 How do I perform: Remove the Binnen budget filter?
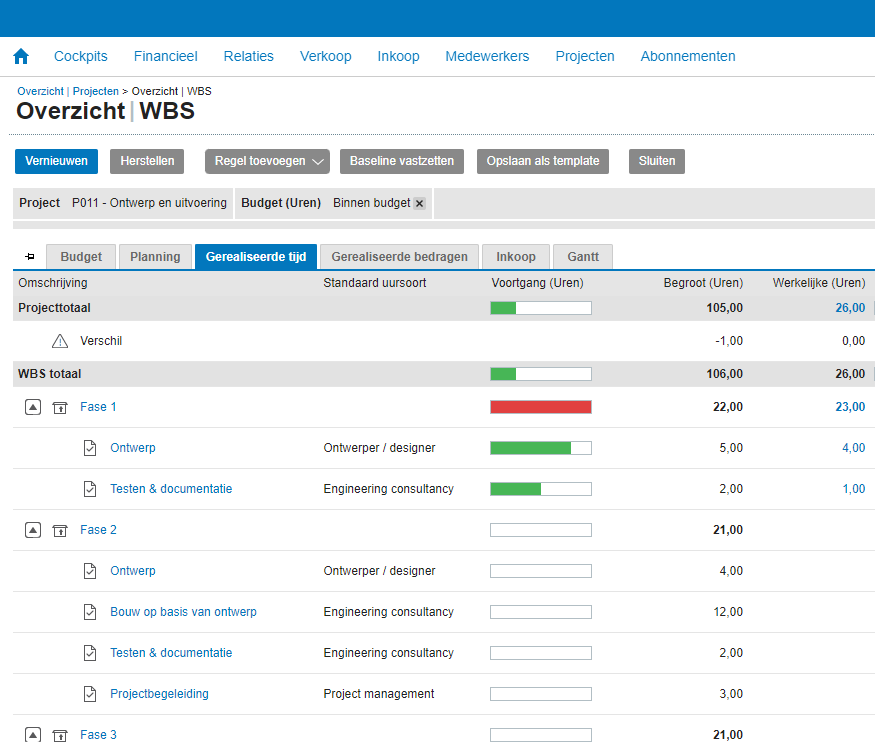tap(420, 203)
